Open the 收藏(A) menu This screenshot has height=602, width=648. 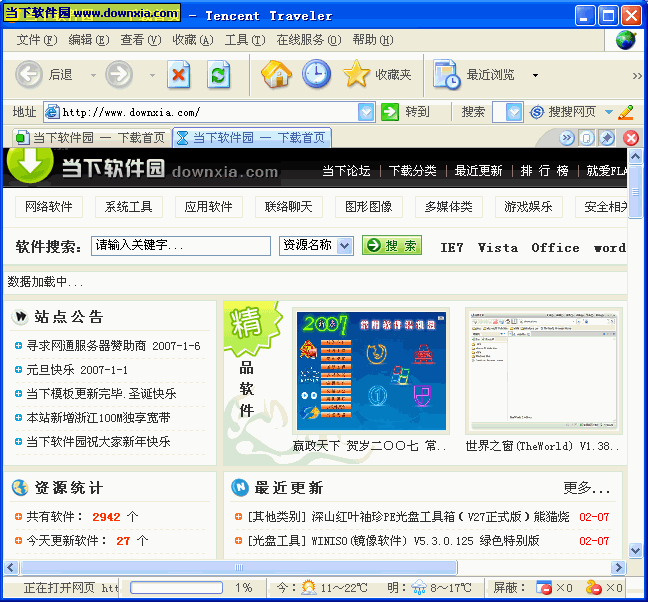point(193,40)
